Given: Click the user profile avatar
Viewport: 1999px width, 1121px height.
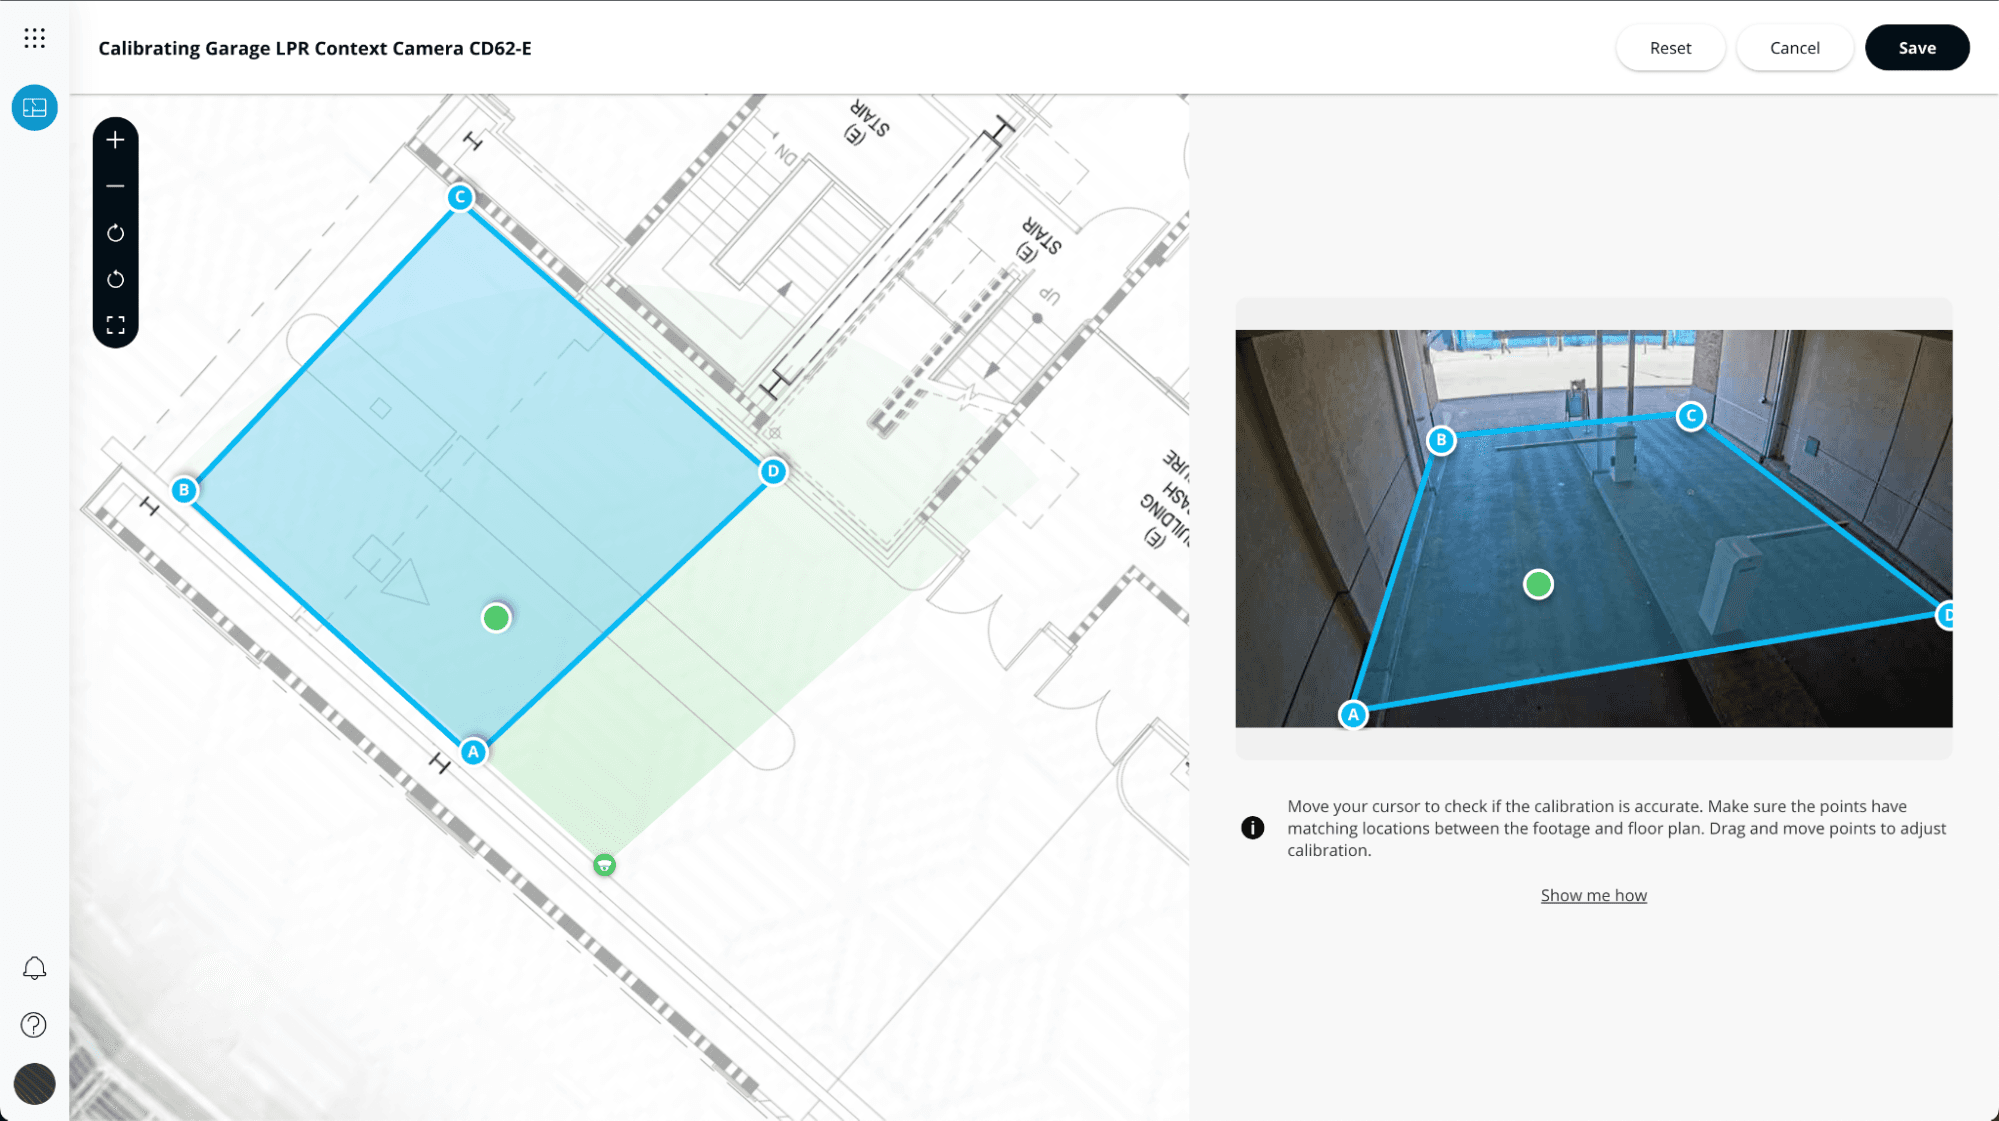Looking at the screenshot, I should tap(35, 1084).
